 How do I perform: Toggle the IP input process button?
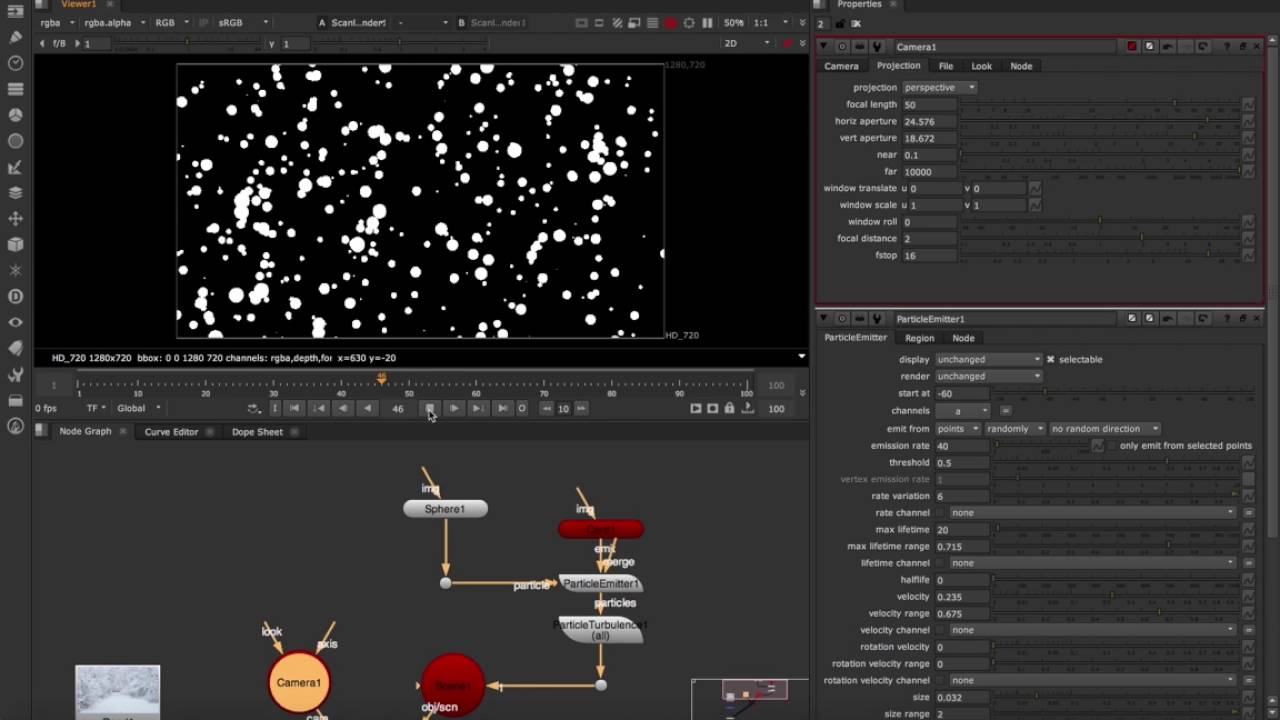(x=204, y=23)
